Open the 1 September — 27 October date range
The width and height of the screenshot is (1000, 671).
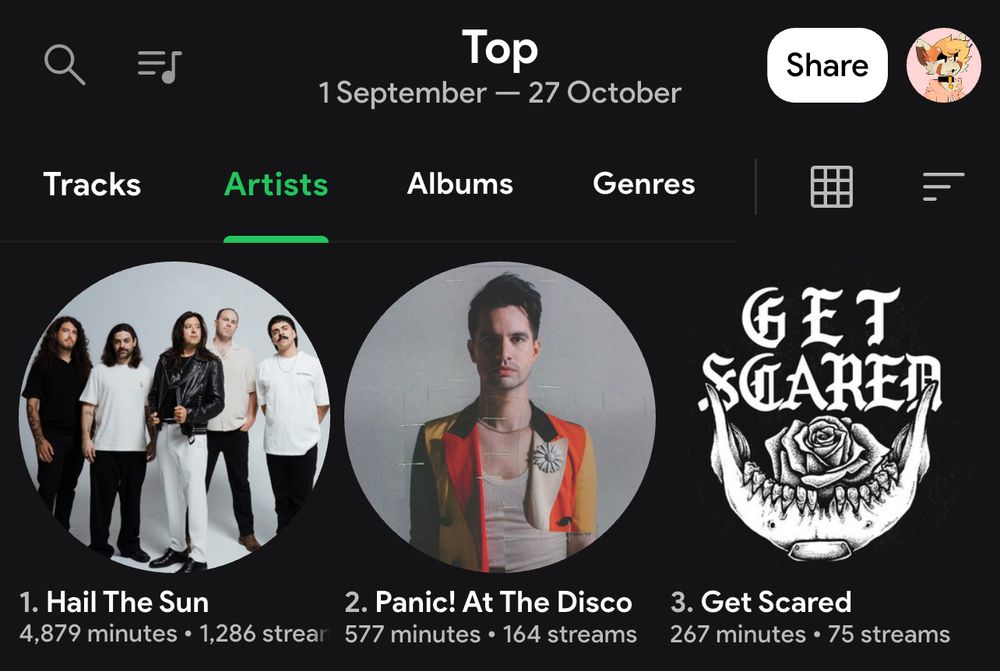pos(500,93)
